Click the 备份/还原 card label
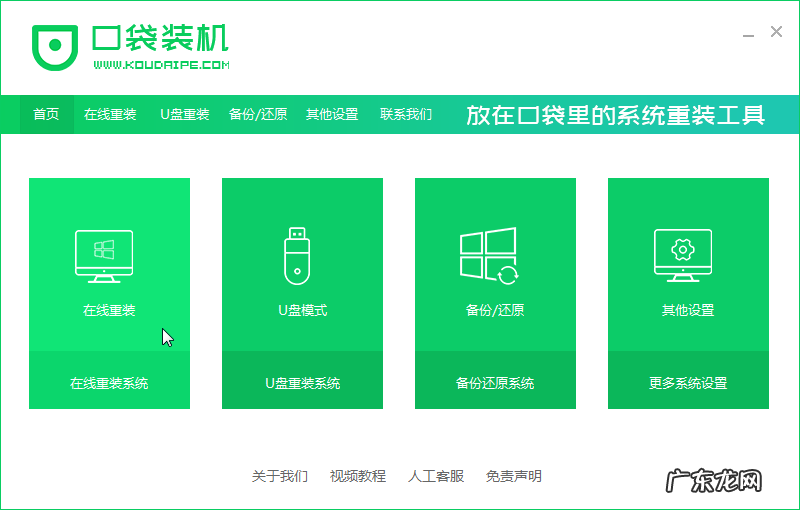The image size is (800, 510). click(495, 310)
